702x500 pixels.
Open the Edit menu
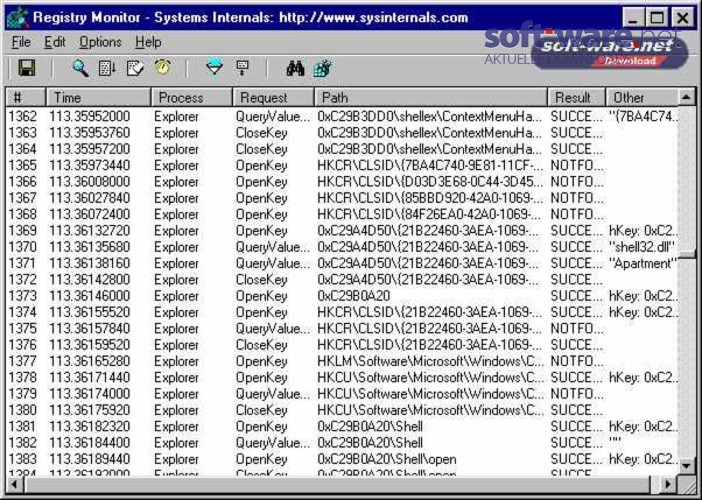(55, 42)
